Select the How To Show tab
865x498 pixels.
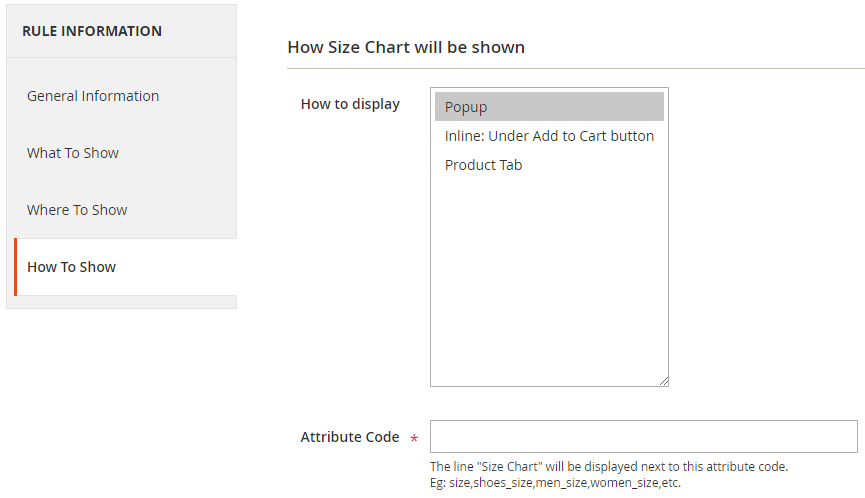click(x=72, y=267)
